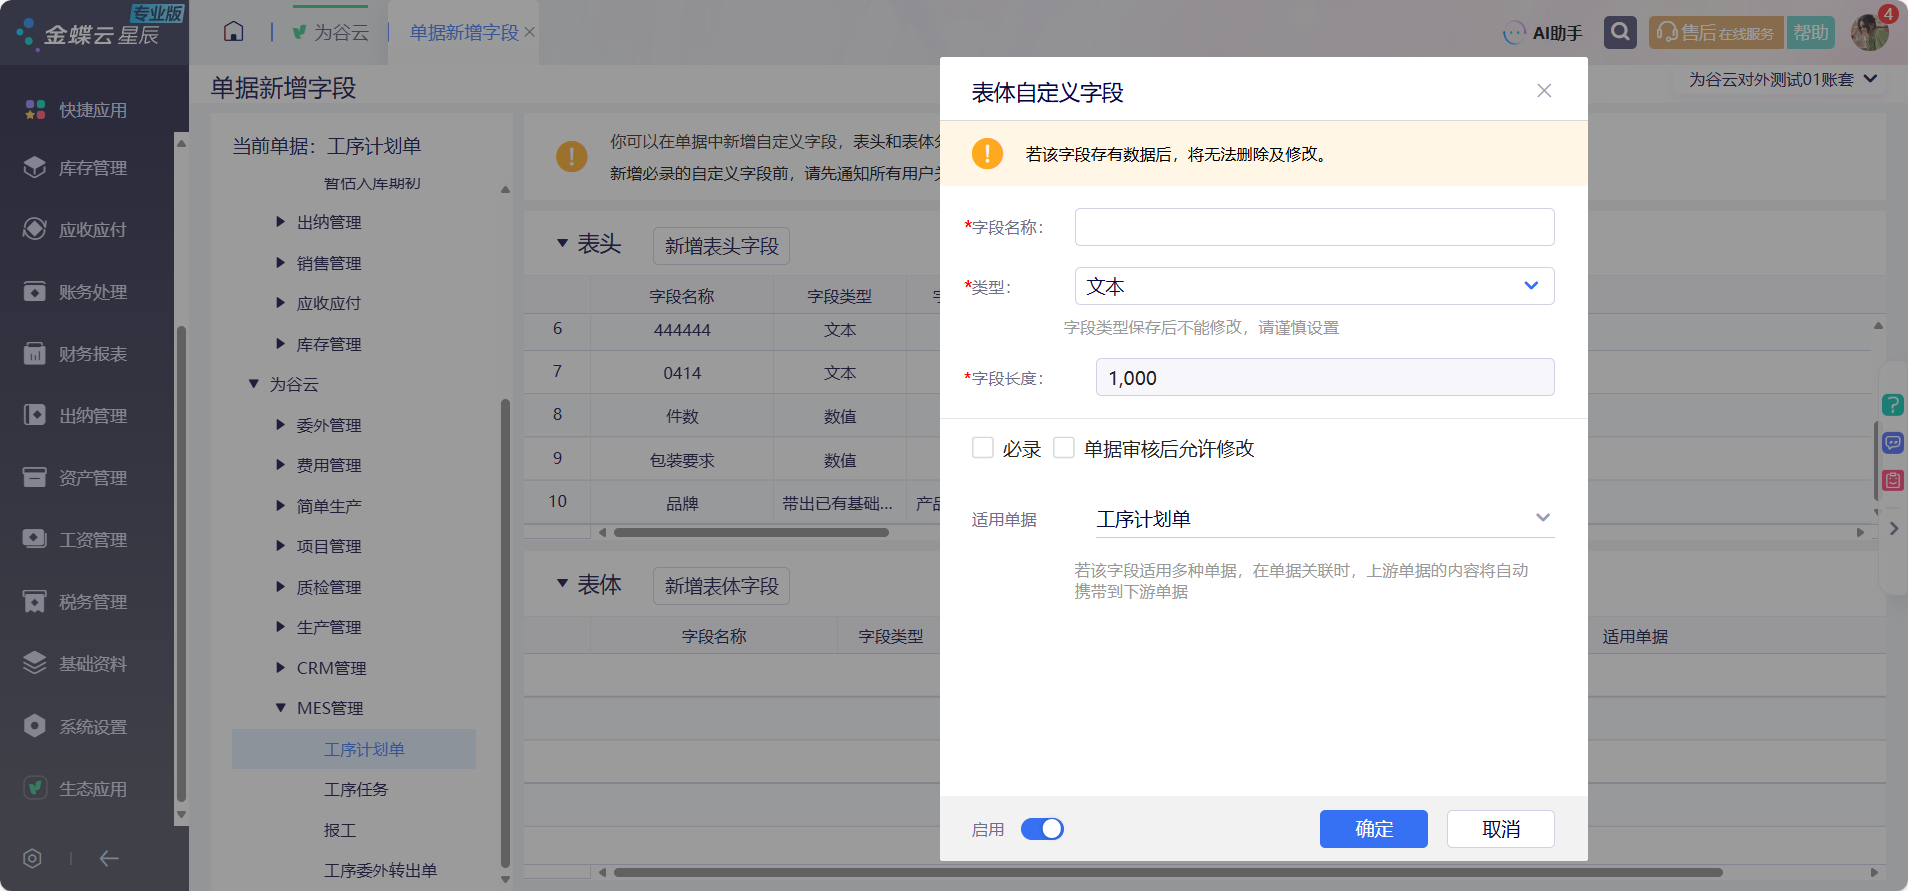
Task: Click the green question mark help icon
Action: tap(1892, 405)
